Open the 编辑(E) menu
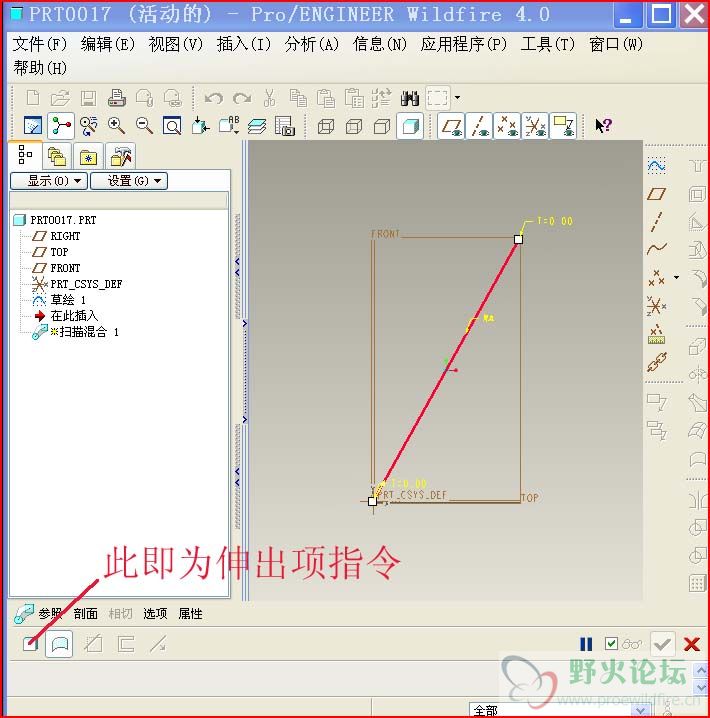Image resolution: width=710 pixels, height=718 pixels. click(108, 44)
